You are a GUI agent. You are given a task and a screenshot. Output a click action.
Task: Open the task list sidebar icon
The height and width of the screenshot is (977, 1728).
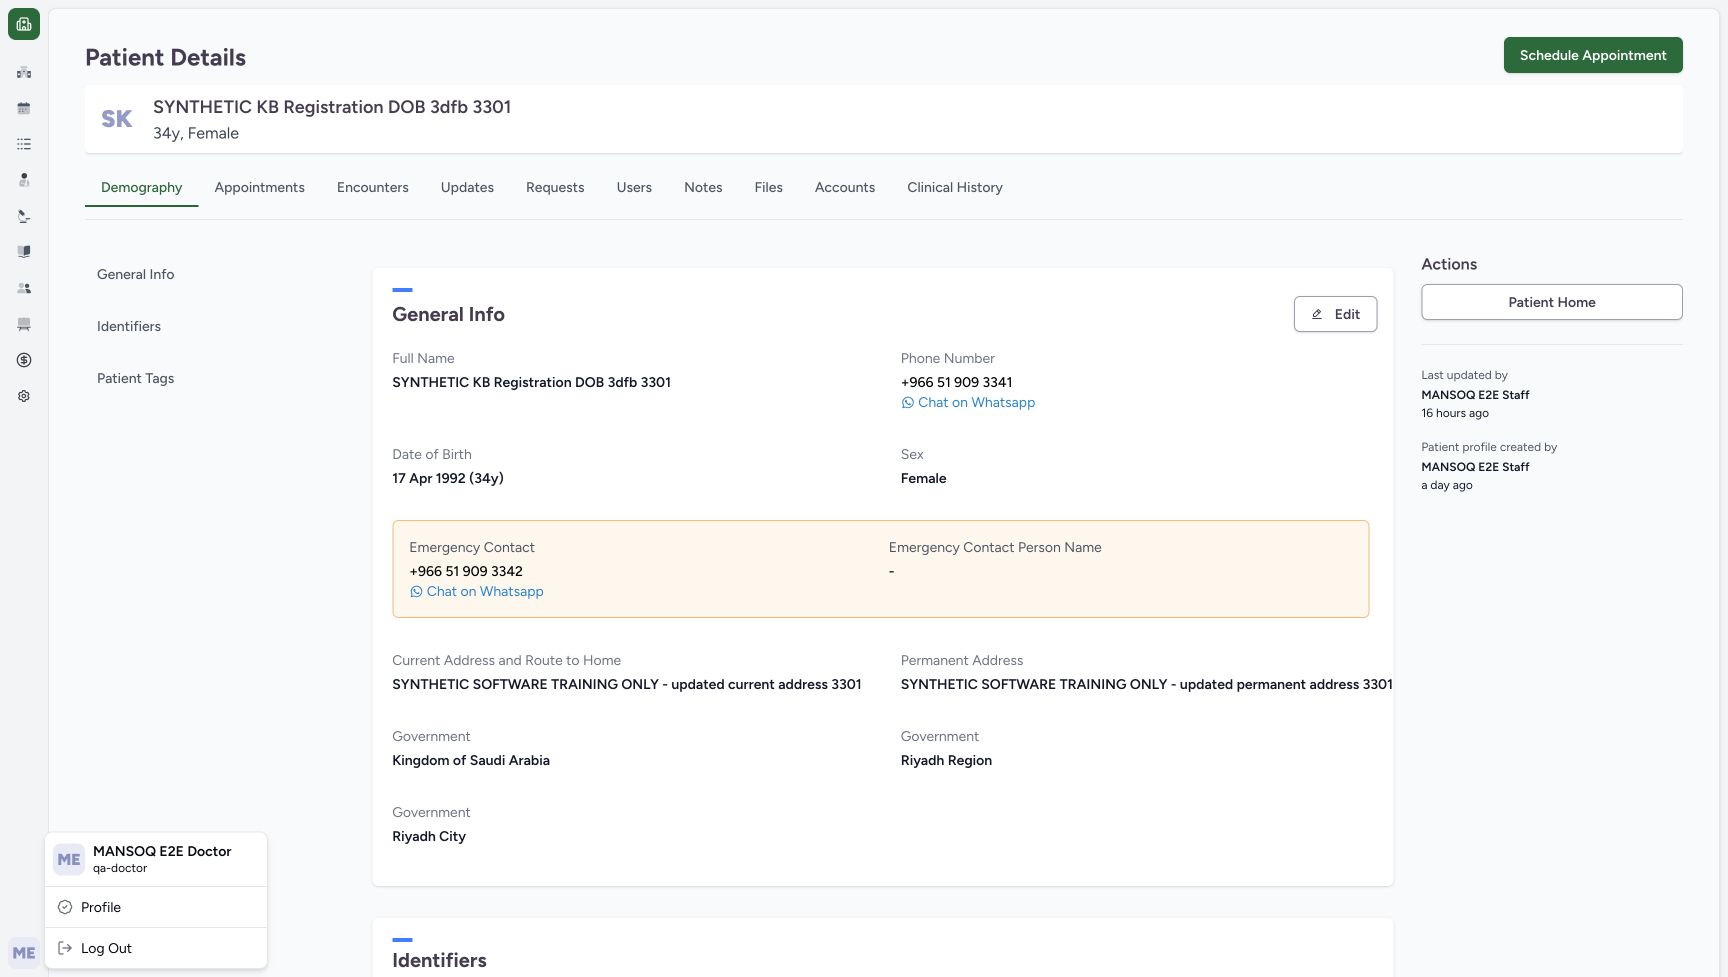coord(24,144)
